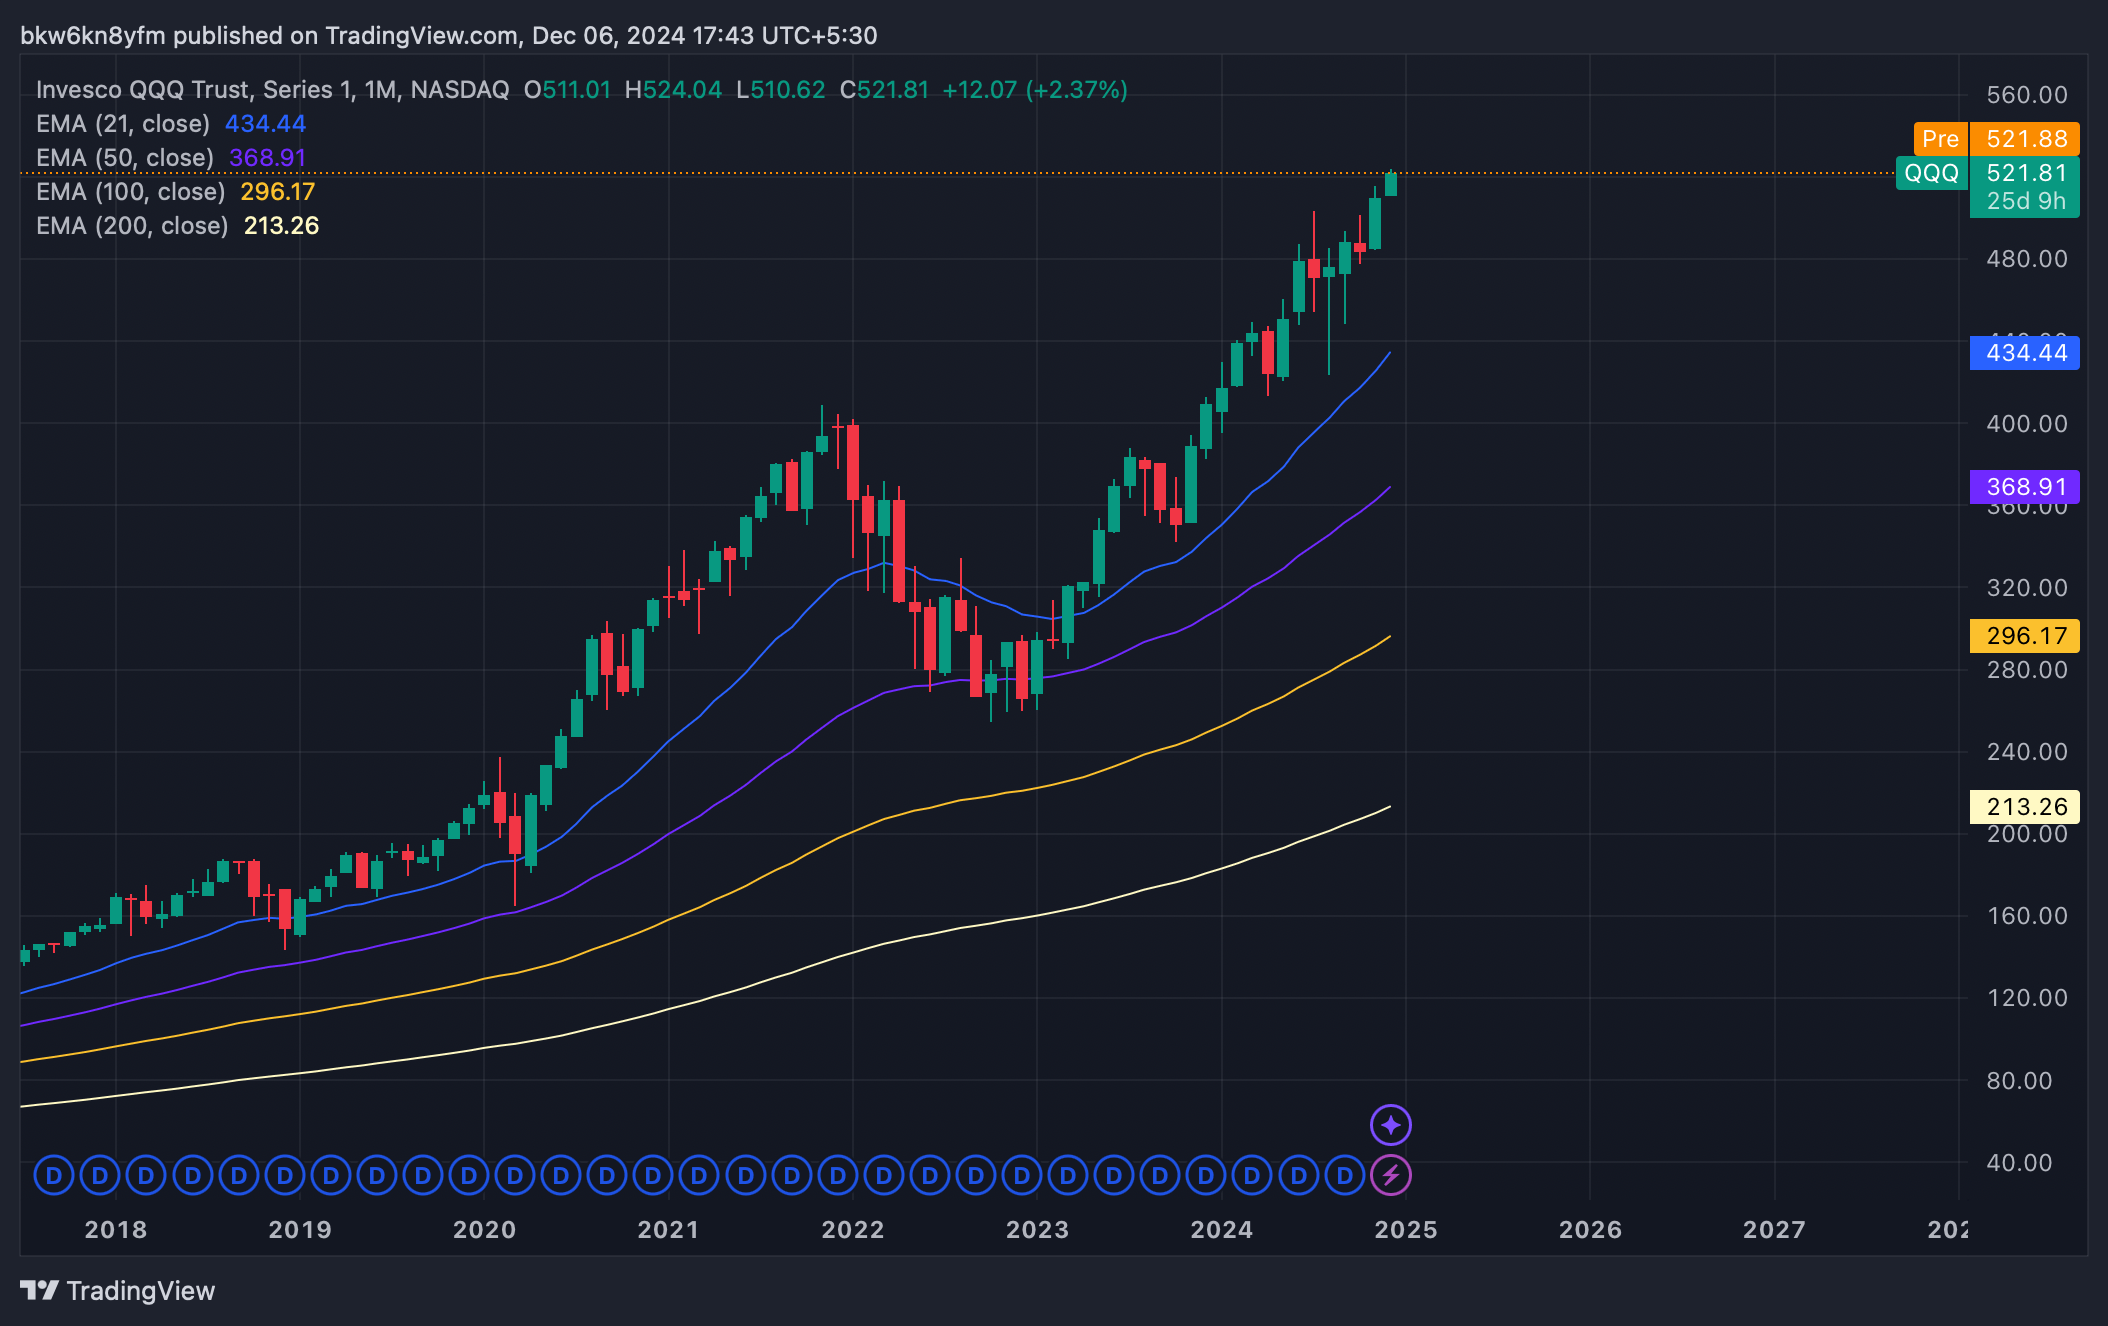Image resolution: width=2108 pixels, height=1326 pixels.
Task: Click the green QQQ symbol tag
Action: [1931, 173]
